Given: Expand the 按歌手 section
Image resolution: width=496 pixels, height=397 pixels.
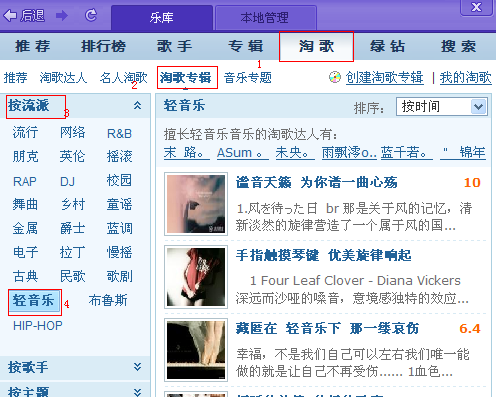Looking at the screenshot, I should tap(137, 367).
